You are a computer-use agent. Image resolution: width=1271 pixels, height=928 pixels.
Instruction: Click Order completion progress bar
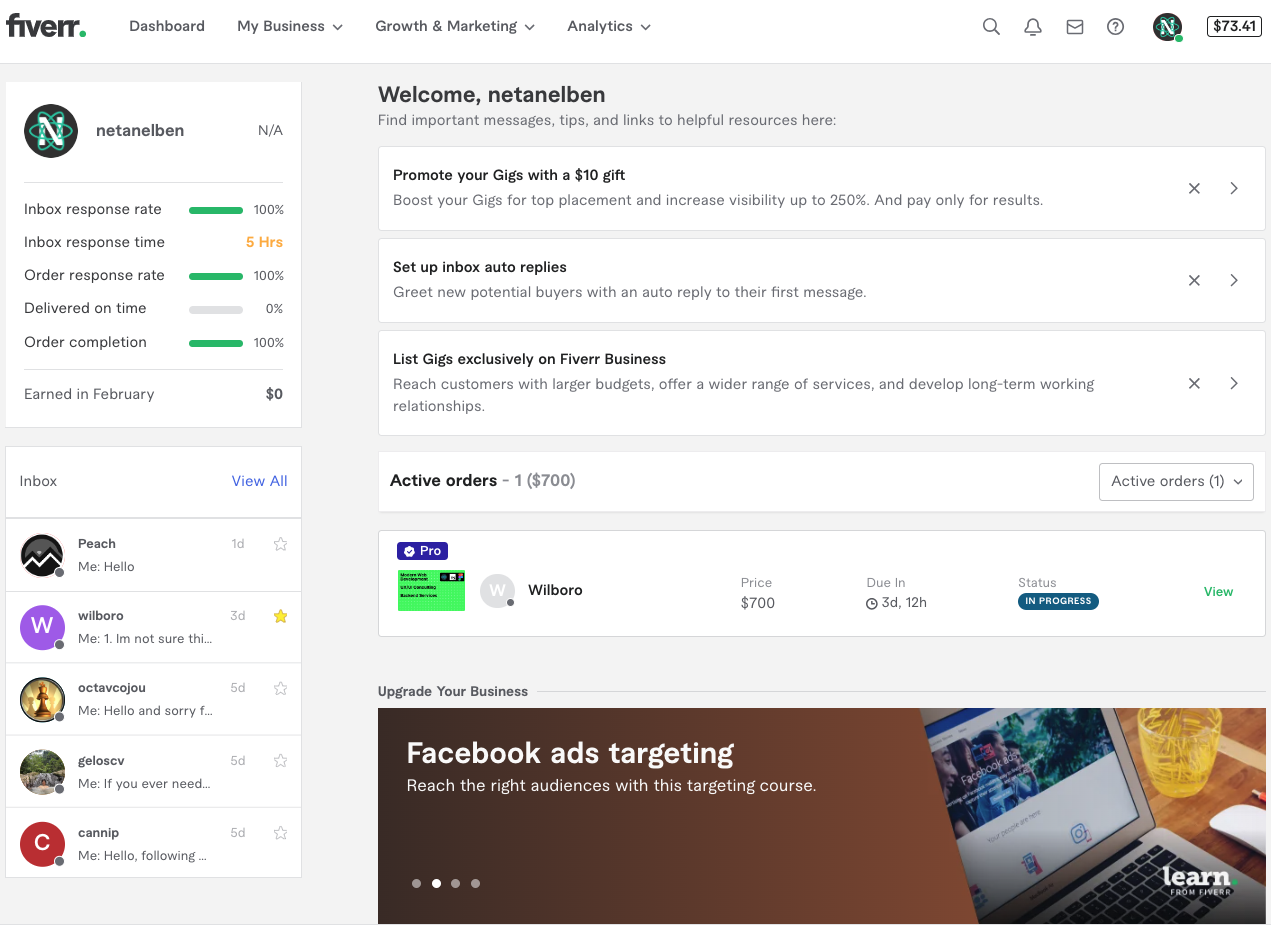pos(216,343)
